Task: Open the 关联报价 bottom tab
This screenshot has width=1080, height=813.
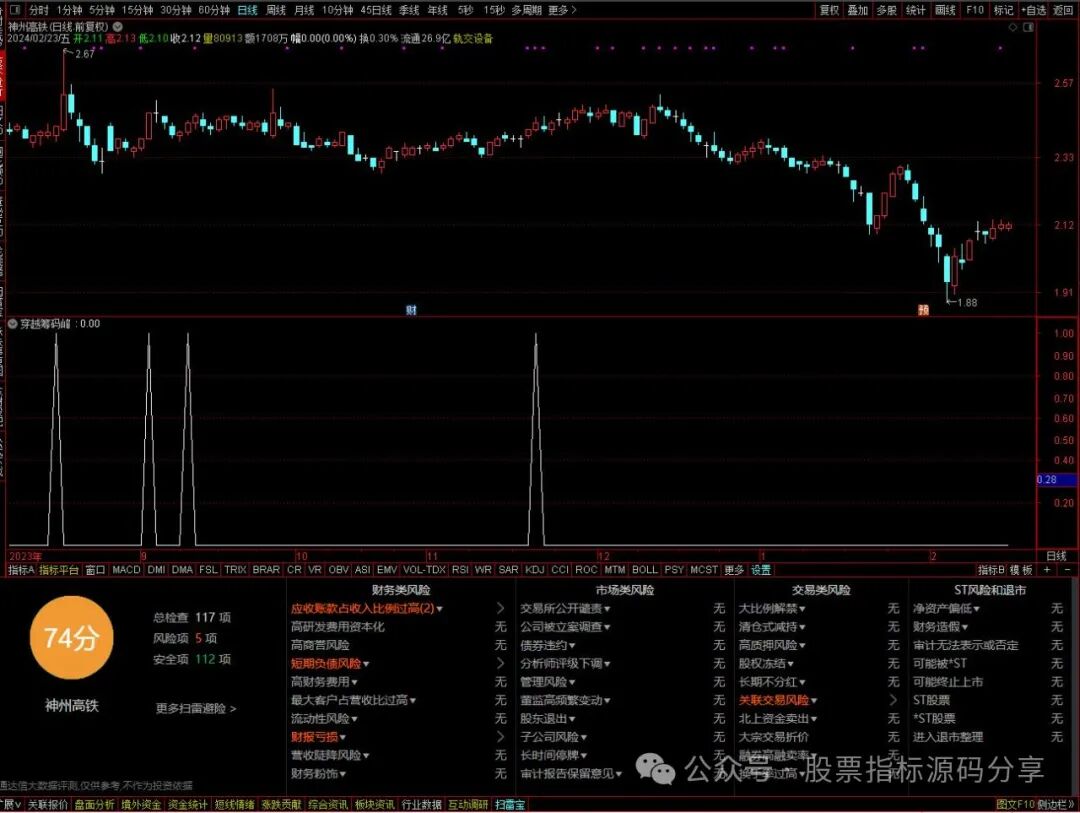Action: [x=48, y=805]
